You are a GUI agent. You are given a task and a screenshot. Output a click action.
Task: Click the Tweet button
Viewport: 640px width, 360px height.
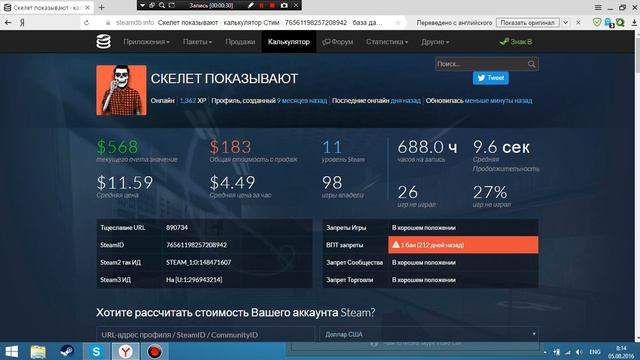coord(491,78)
